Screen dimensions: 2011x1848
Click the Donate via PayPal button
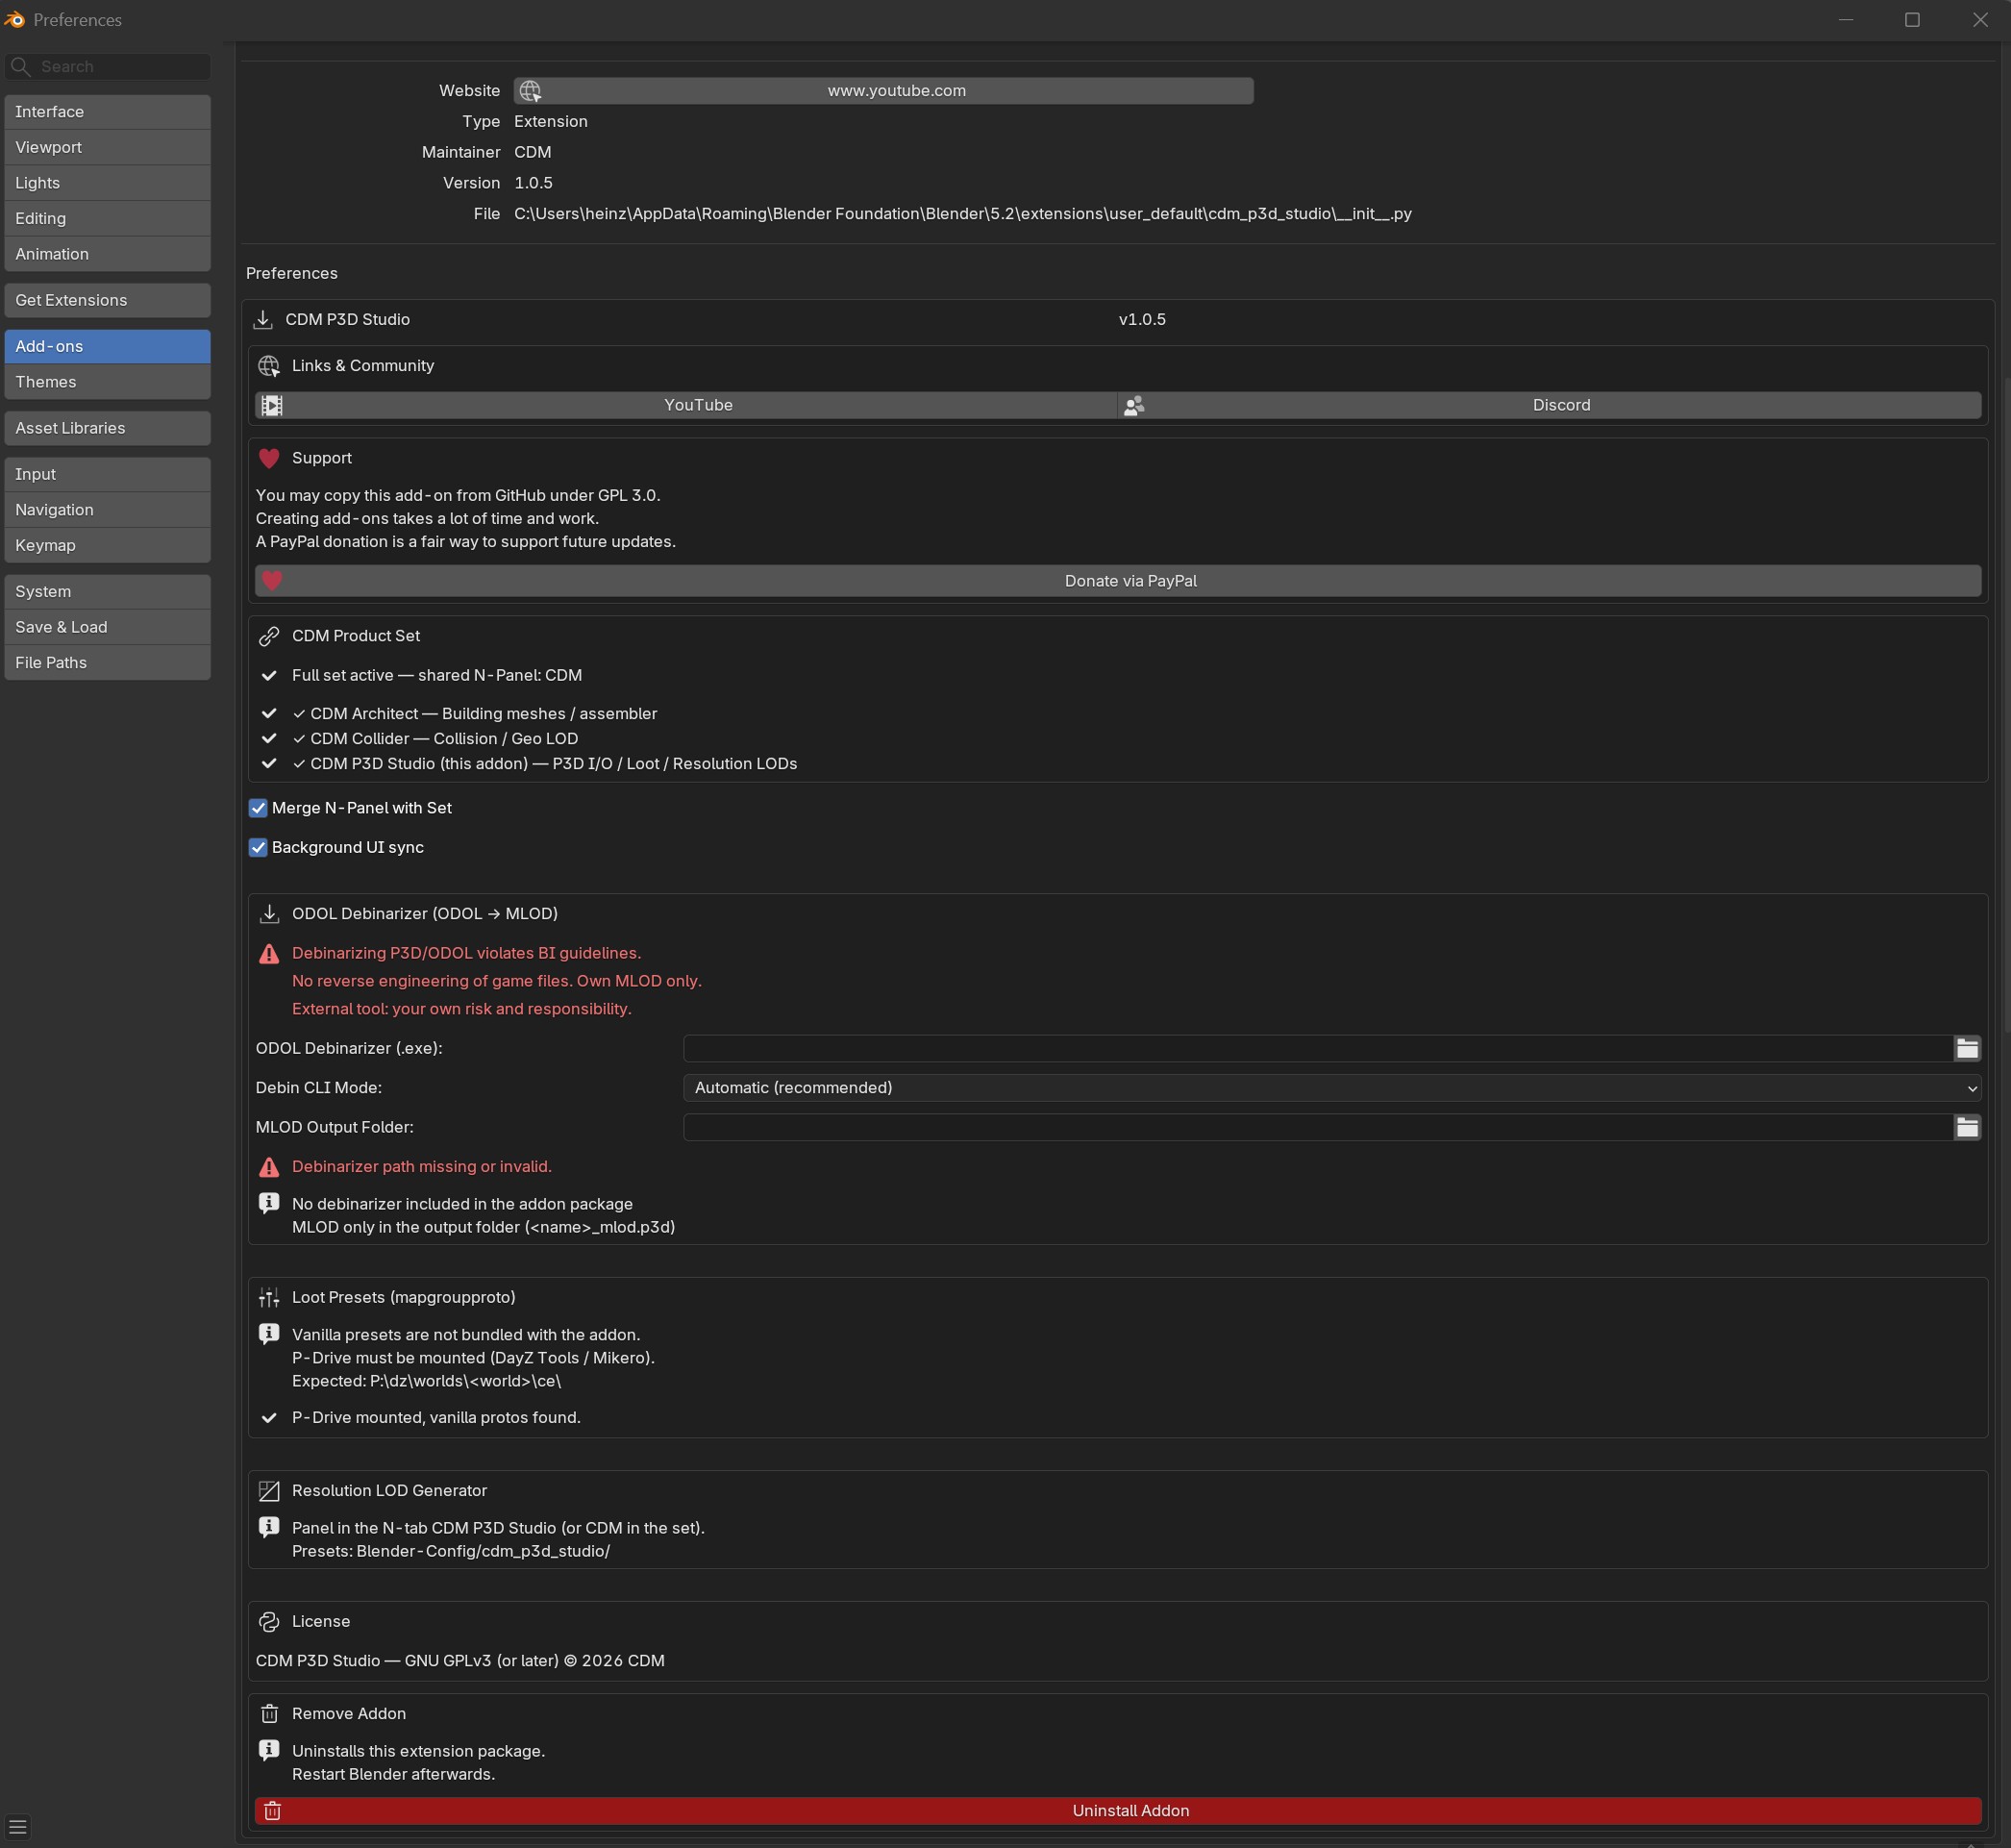[x=1118, y=581]
